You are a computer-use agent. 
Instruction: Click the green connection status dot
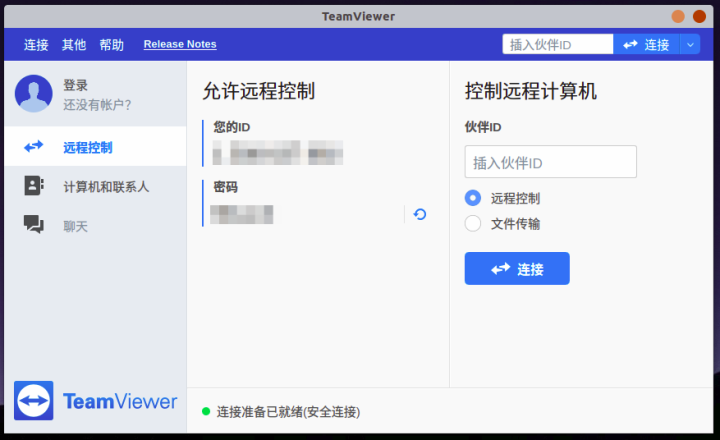206,412
